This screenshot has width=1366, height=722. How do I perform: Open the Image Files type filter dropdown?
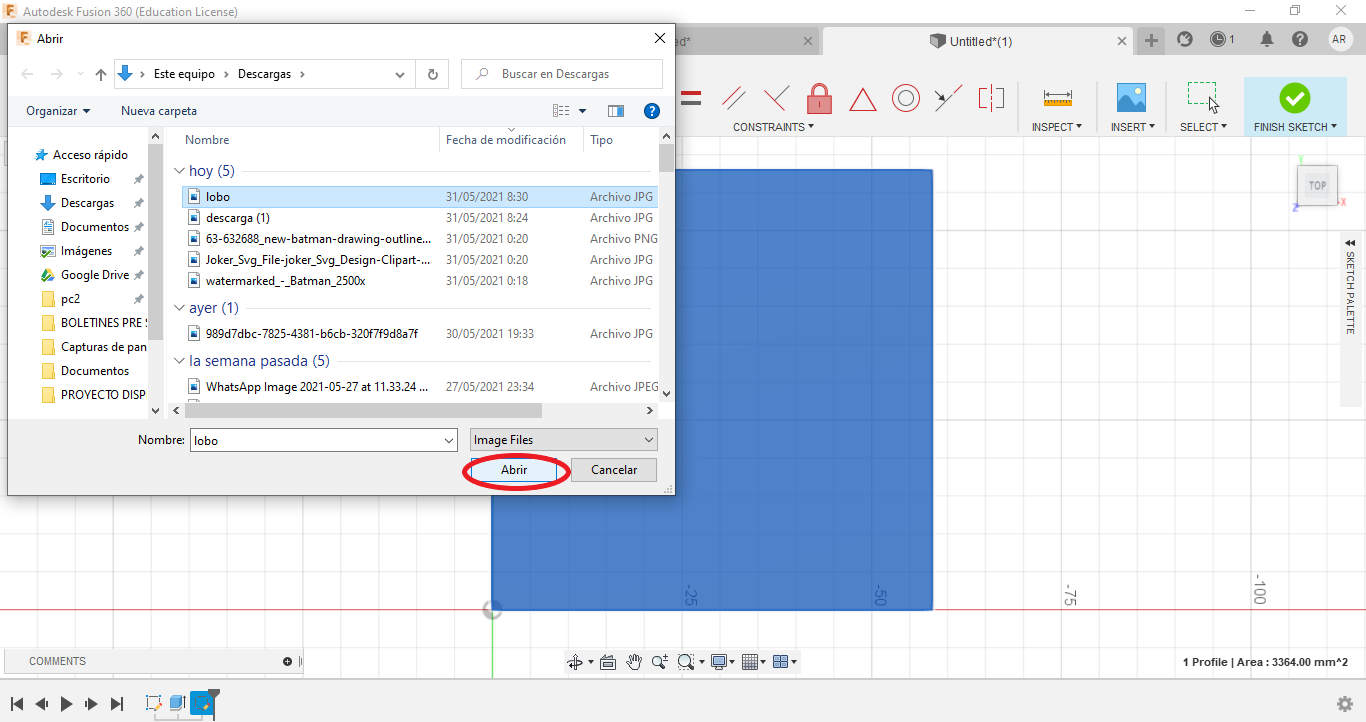point(564,440)
